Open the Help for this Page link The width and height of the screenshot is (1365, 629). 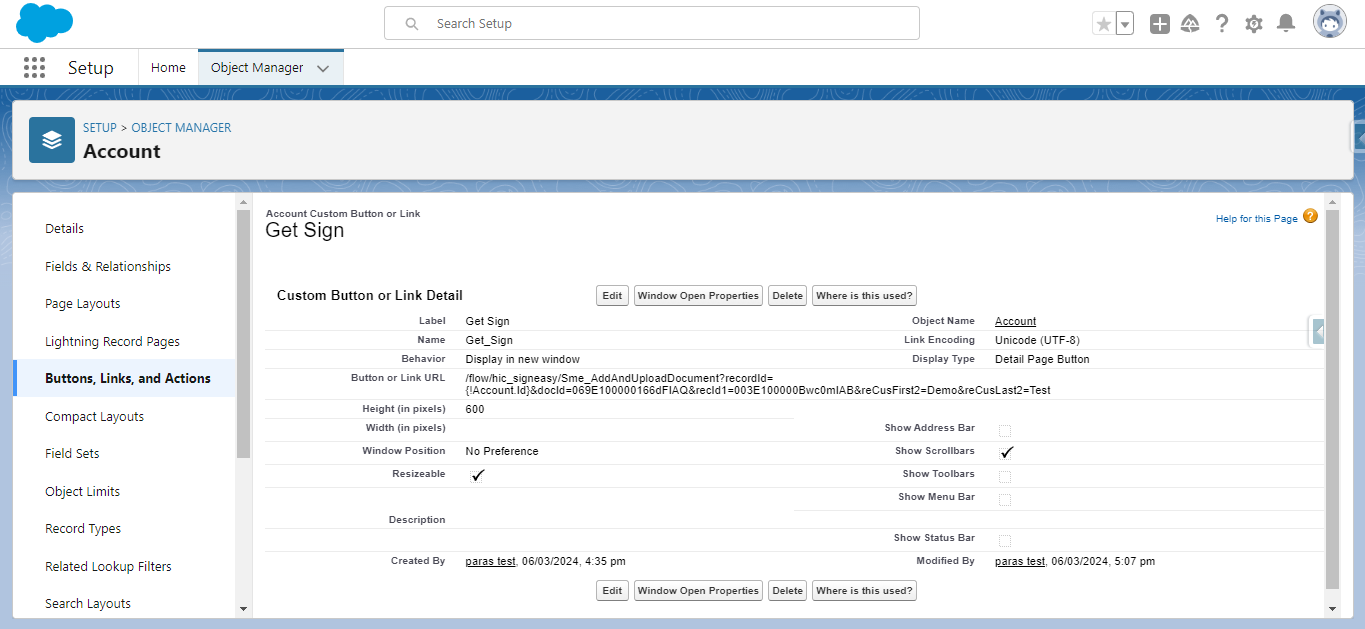tap(1257, 219)
